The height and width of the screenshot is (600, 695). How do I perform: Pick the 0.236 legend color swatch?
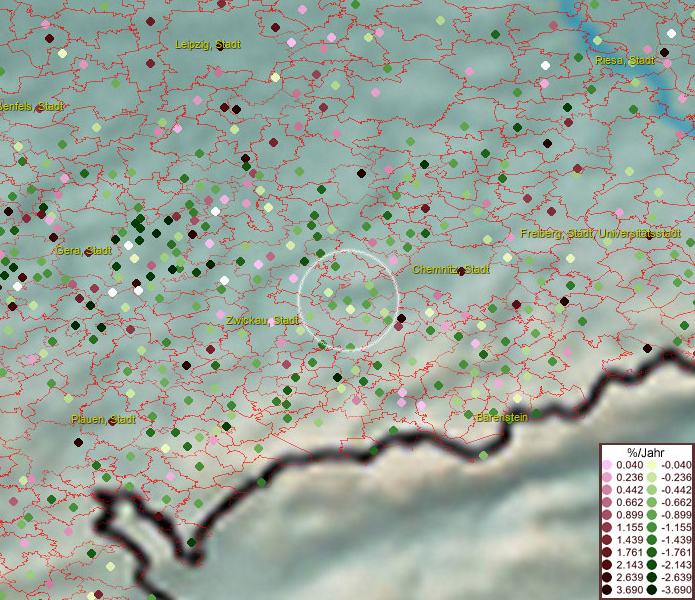pos(607,477)
